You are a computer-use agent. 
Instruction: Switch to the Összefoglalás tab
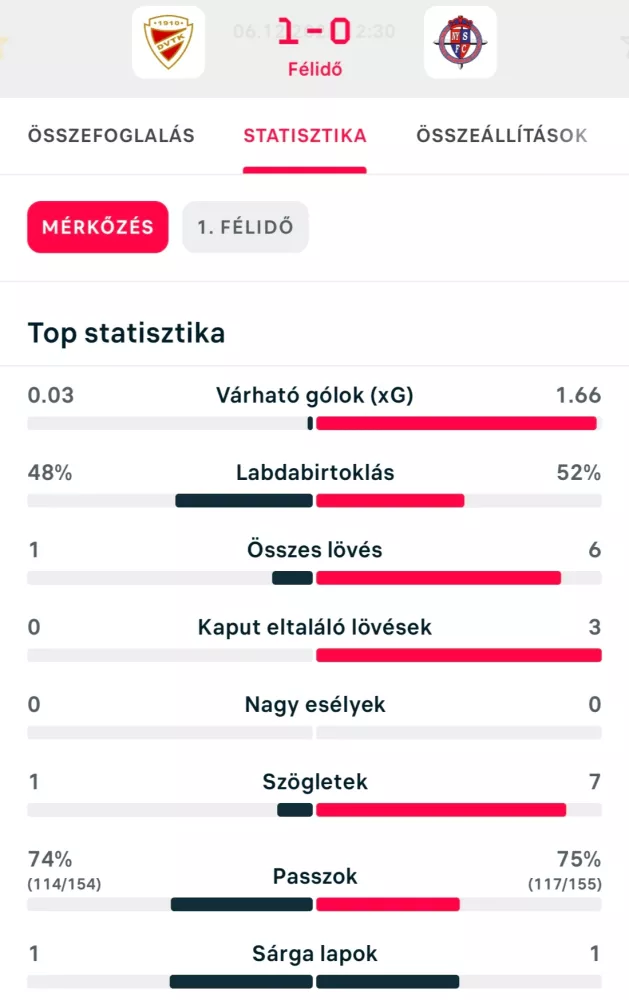tap(111, 136)
